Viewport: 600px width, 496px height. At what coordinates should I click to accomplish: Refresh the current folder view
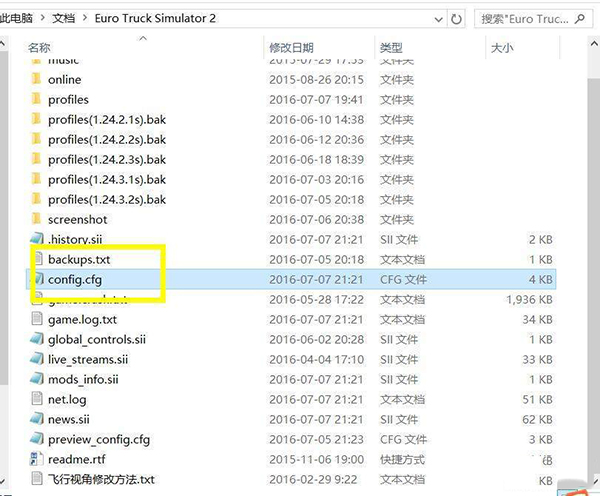[456, 19]
